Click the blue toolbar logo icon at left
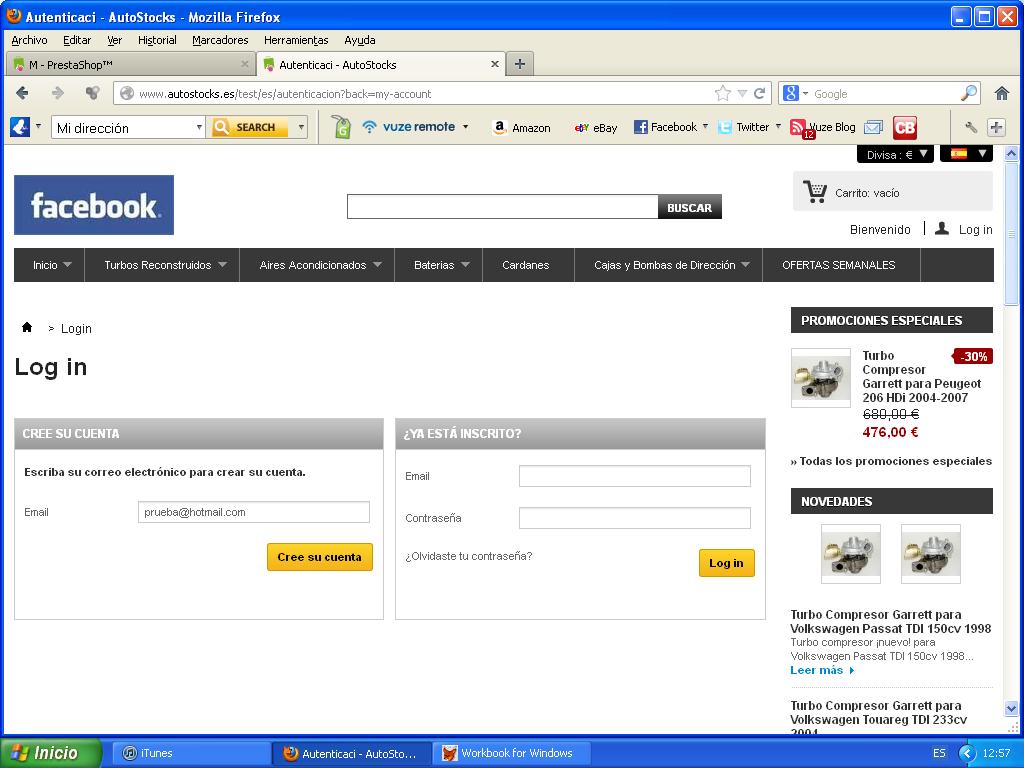Image resolution: width=1024 pixels, height=768 pixels. click(20, 127)
